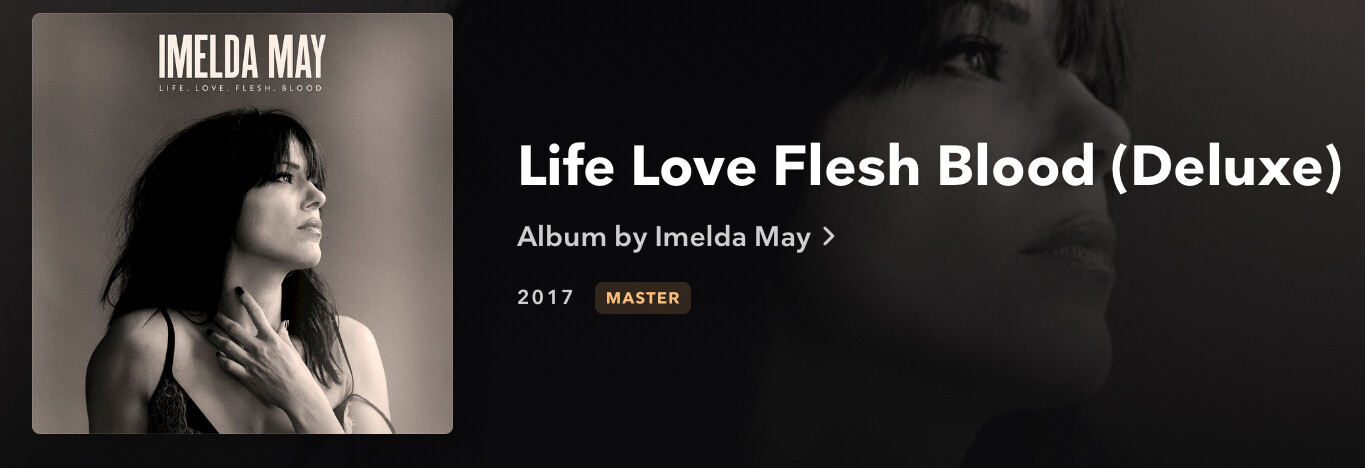
Task: Click IMELDA MAY heading on cover art
Action: coord(242,57)
